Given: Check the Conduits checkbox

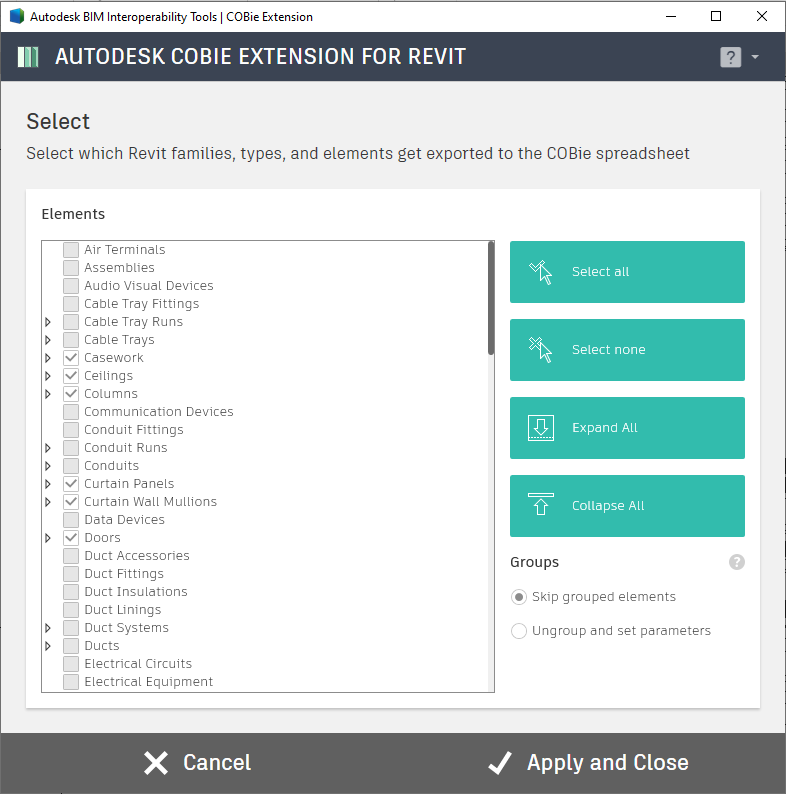Looking at the screenshot, I should point(71,466).
